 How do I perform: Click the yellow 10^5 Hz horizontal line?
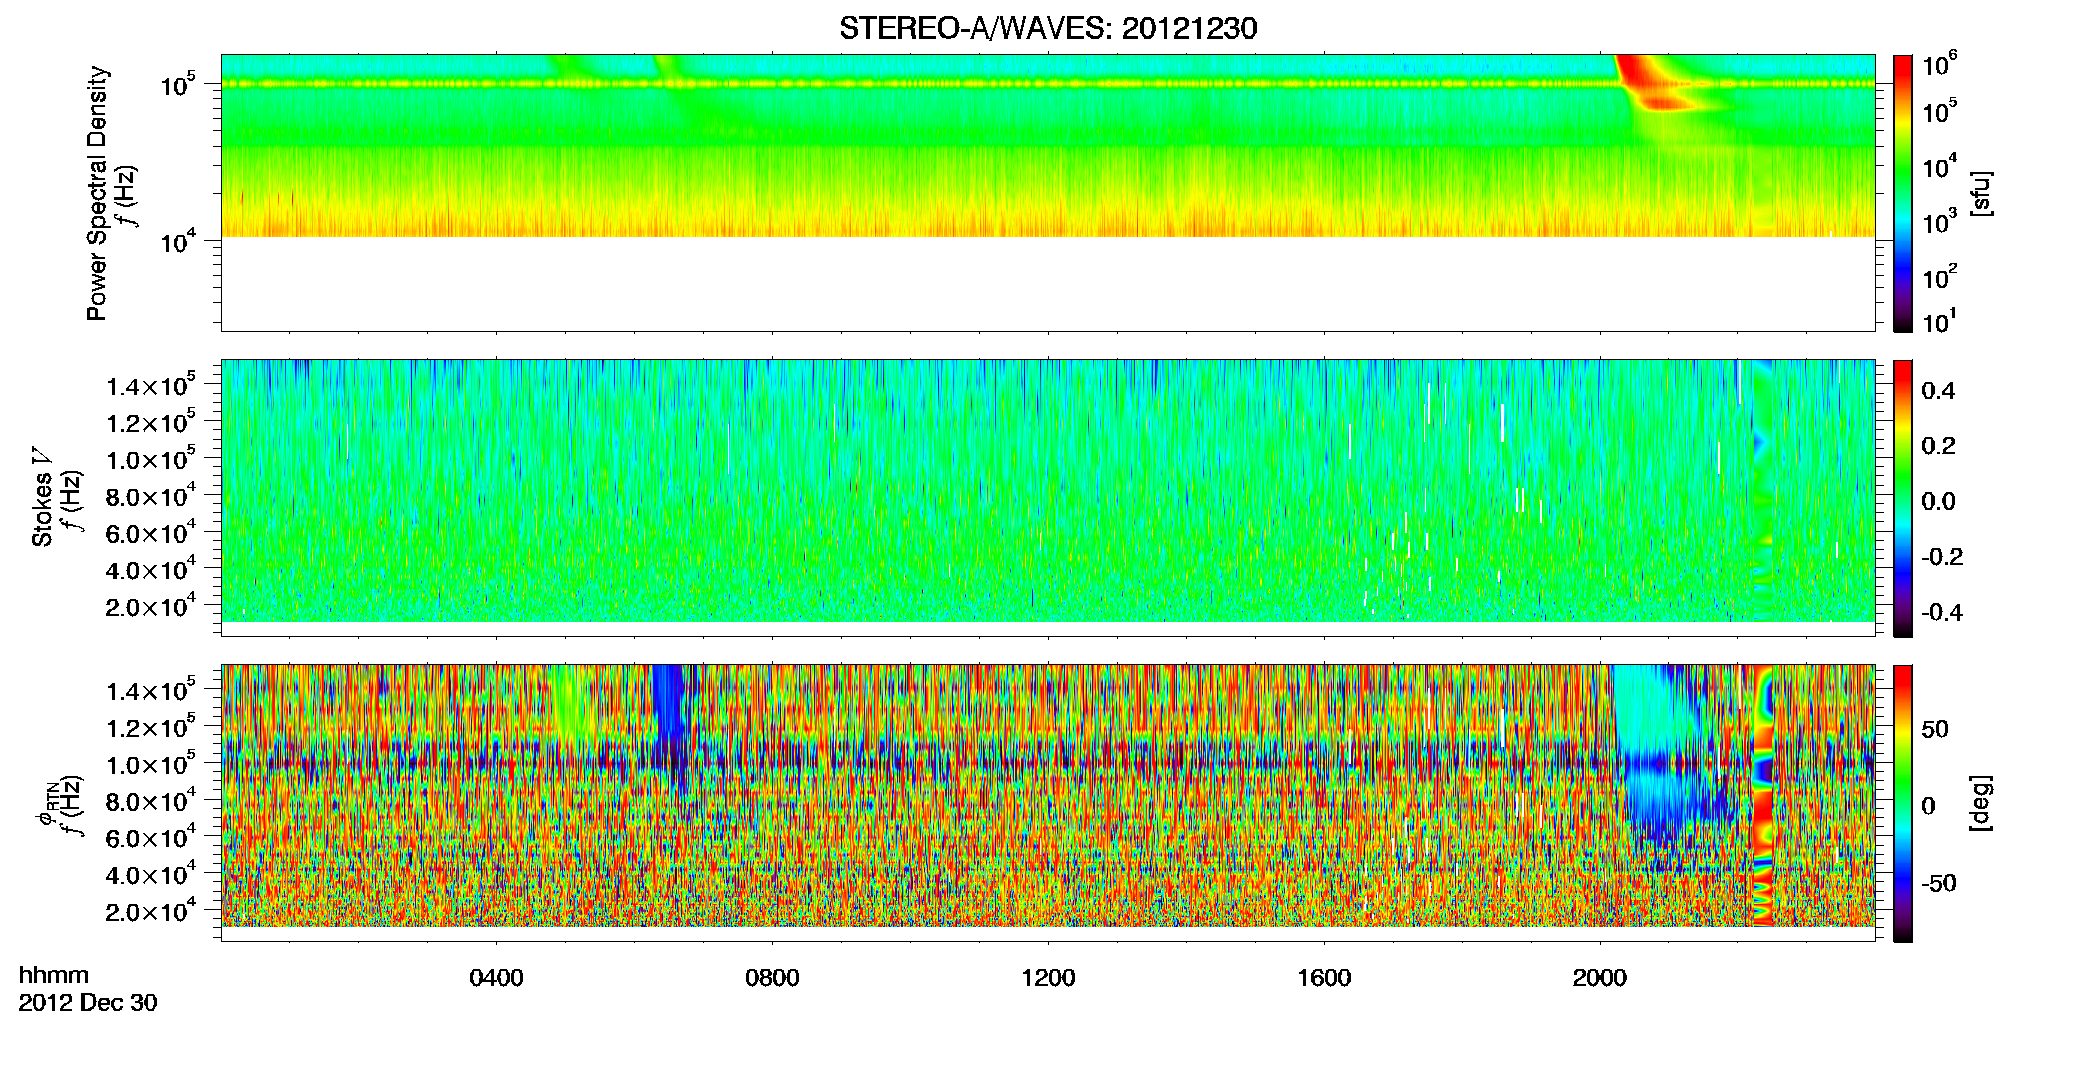1048,84
